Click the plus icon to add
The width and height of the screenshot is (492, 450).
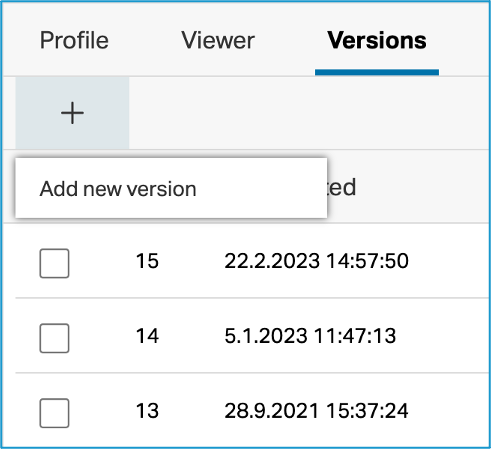[x=72, y=113]
